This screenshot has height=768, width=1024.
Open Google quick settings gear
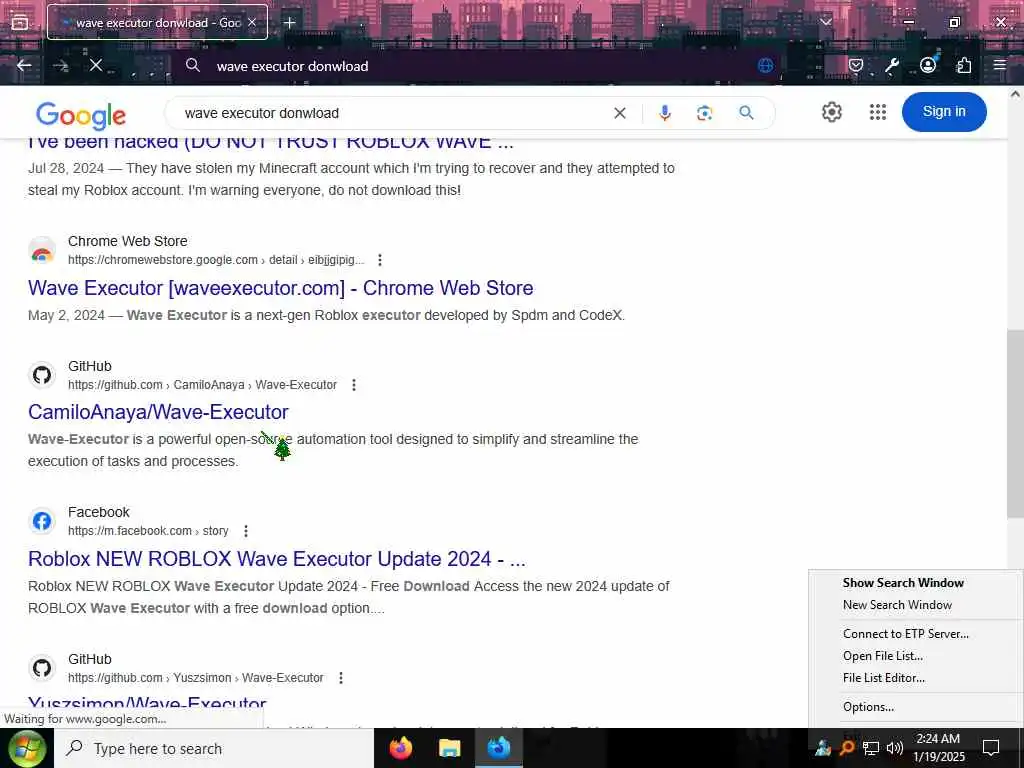coord(831,112)
